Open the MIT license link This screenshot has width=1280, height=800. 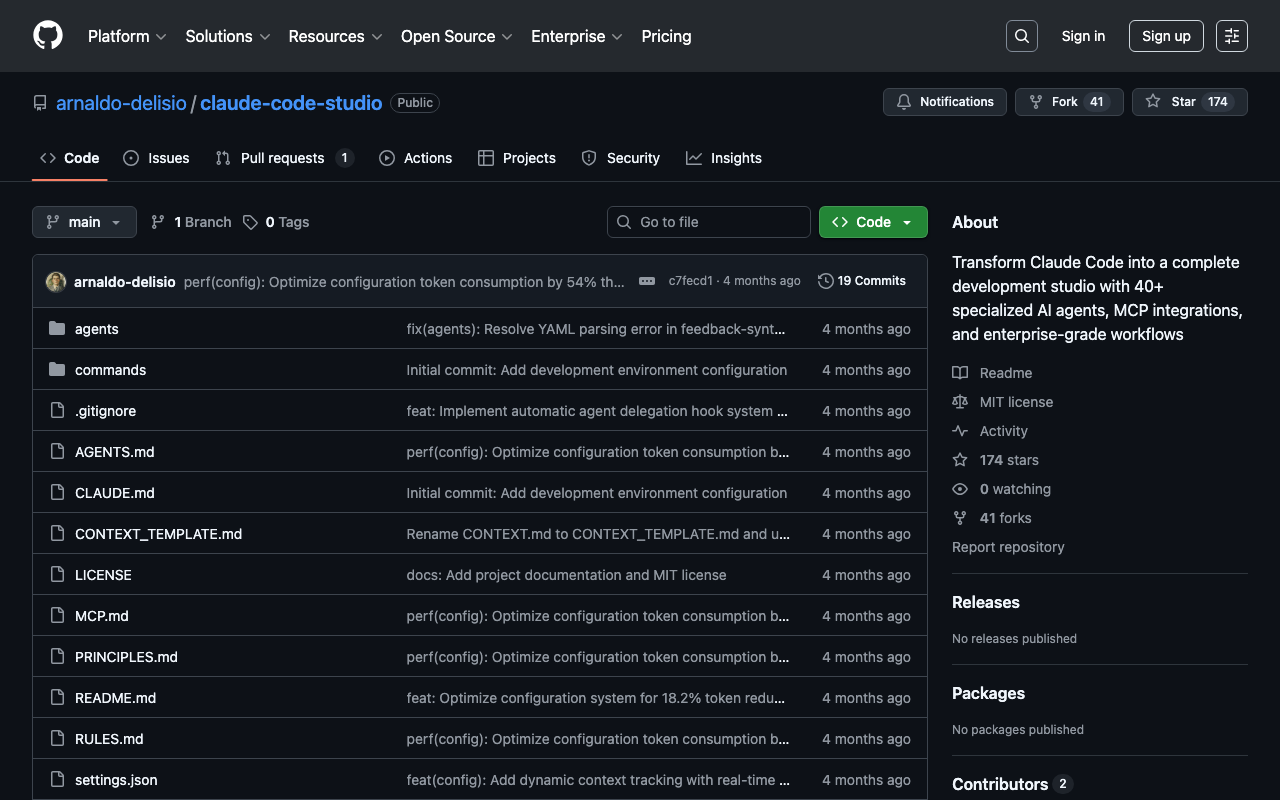pos(1016,402)
